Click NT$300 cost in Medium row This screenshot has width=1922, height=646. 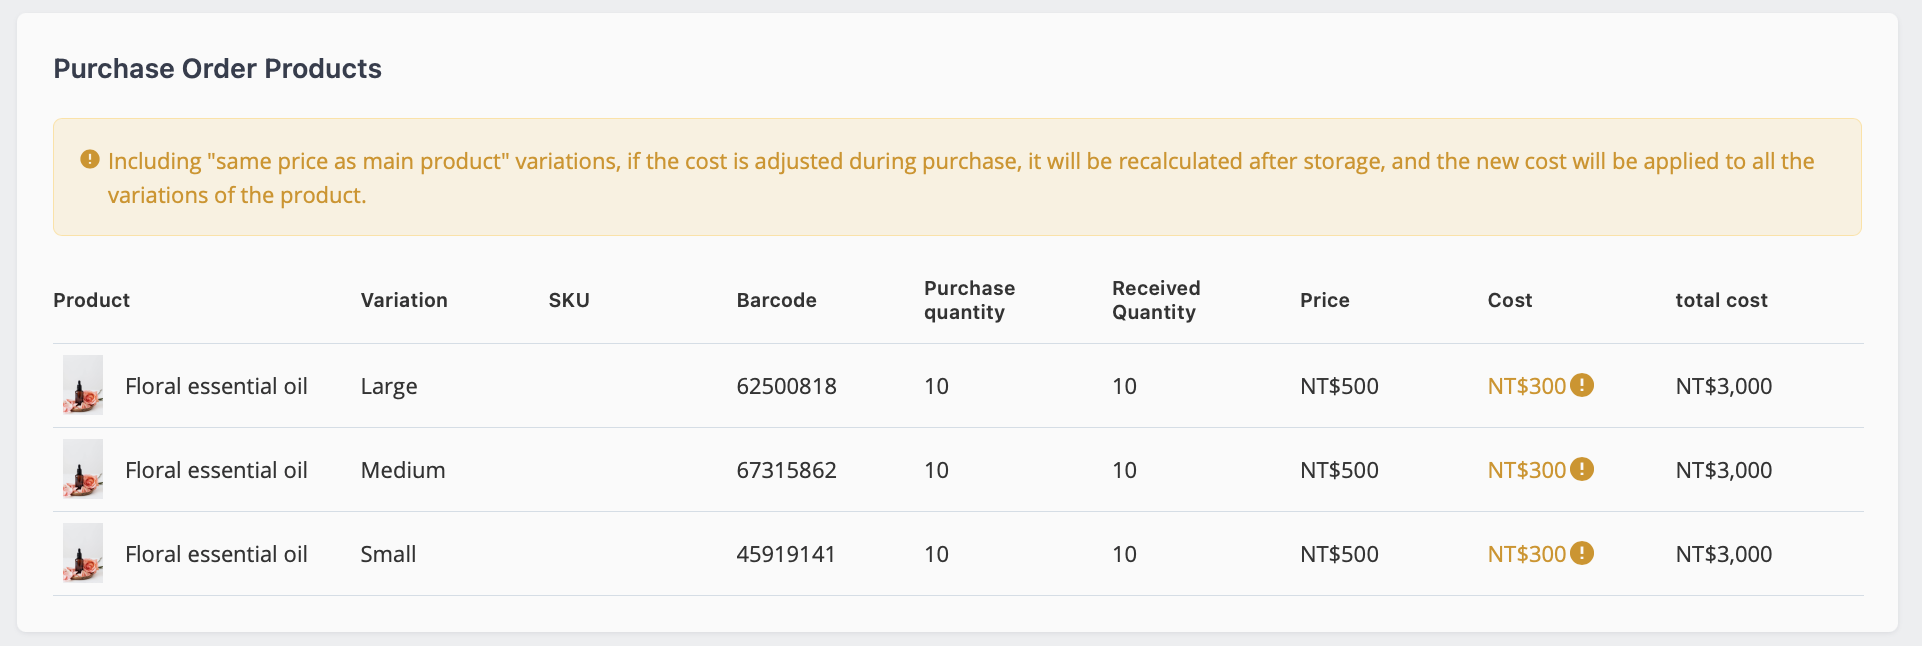click(x=1526, y=470)
